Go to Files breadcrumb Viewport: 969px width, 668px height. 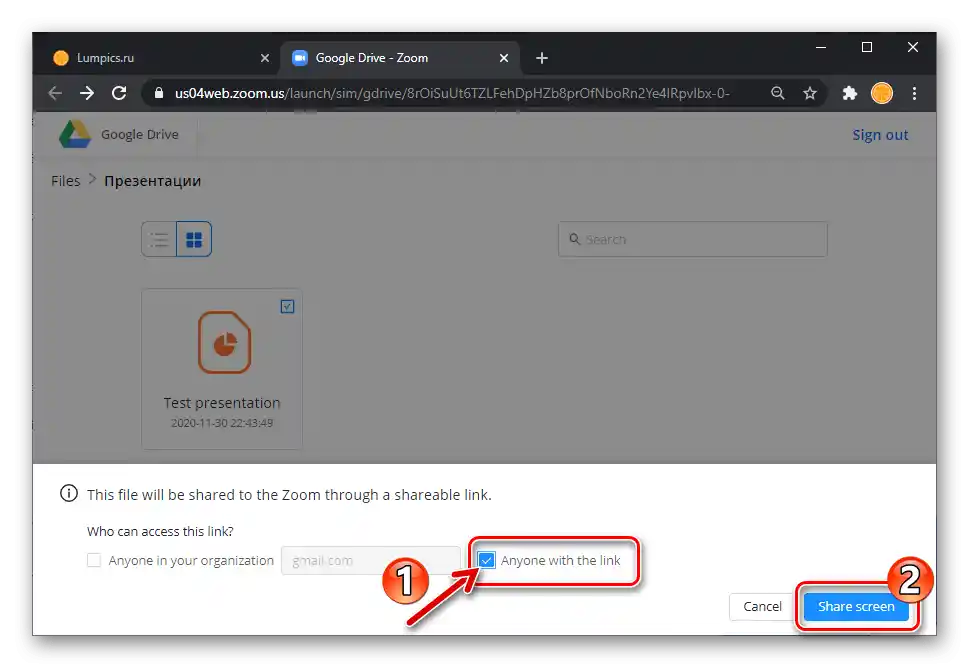point(66,181)
